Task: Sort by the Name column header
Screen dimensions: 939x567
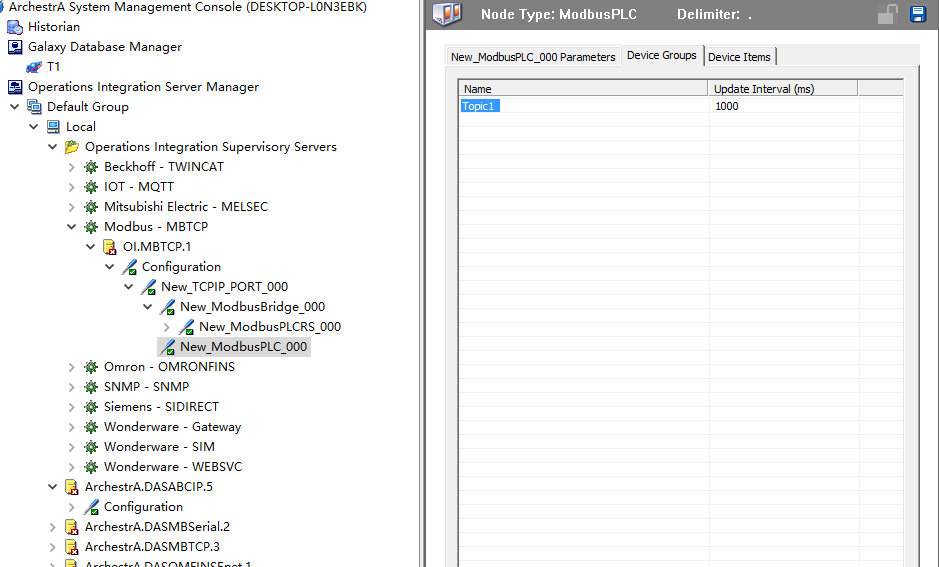Action: pos(583,89)
